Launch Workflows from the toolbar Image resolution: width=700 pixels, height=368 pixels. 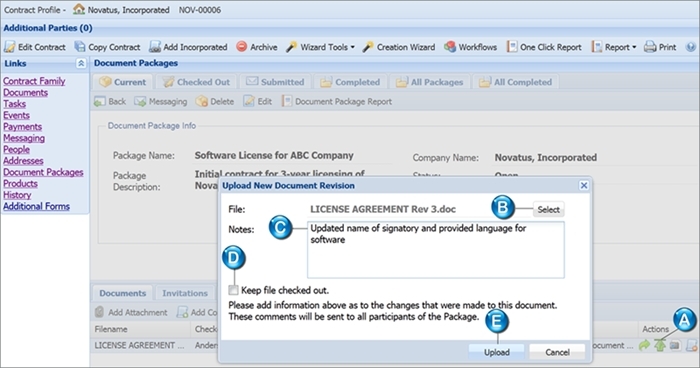pyautogui.click(x=471, y=47)
